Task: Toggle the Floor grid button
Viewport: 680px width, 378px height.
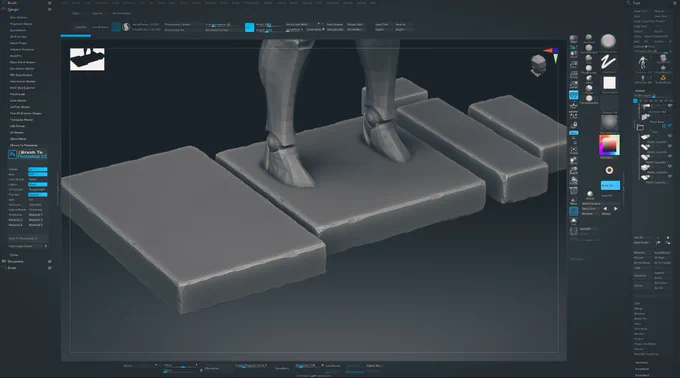Action: pyautogui.click(x=573, y=105)
